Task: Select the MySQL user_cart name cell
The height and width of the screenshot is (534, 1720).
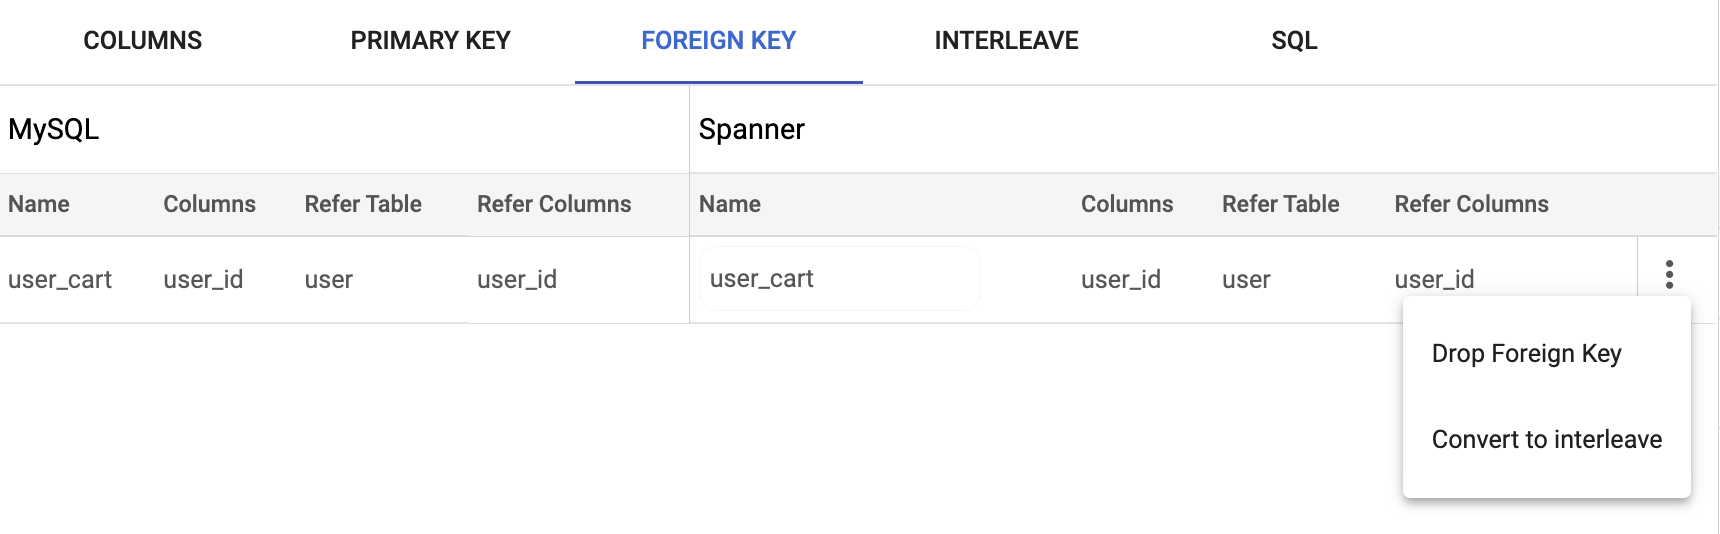Action: pos(60,280)
